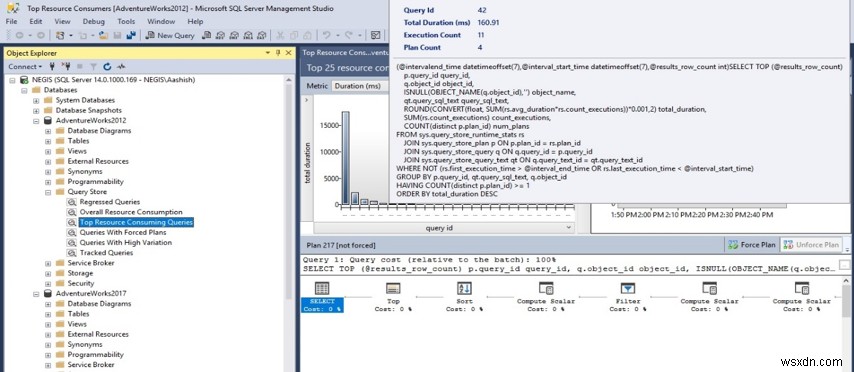Select Storage folder under AdventureWorks2012

(x=80, y=273)
